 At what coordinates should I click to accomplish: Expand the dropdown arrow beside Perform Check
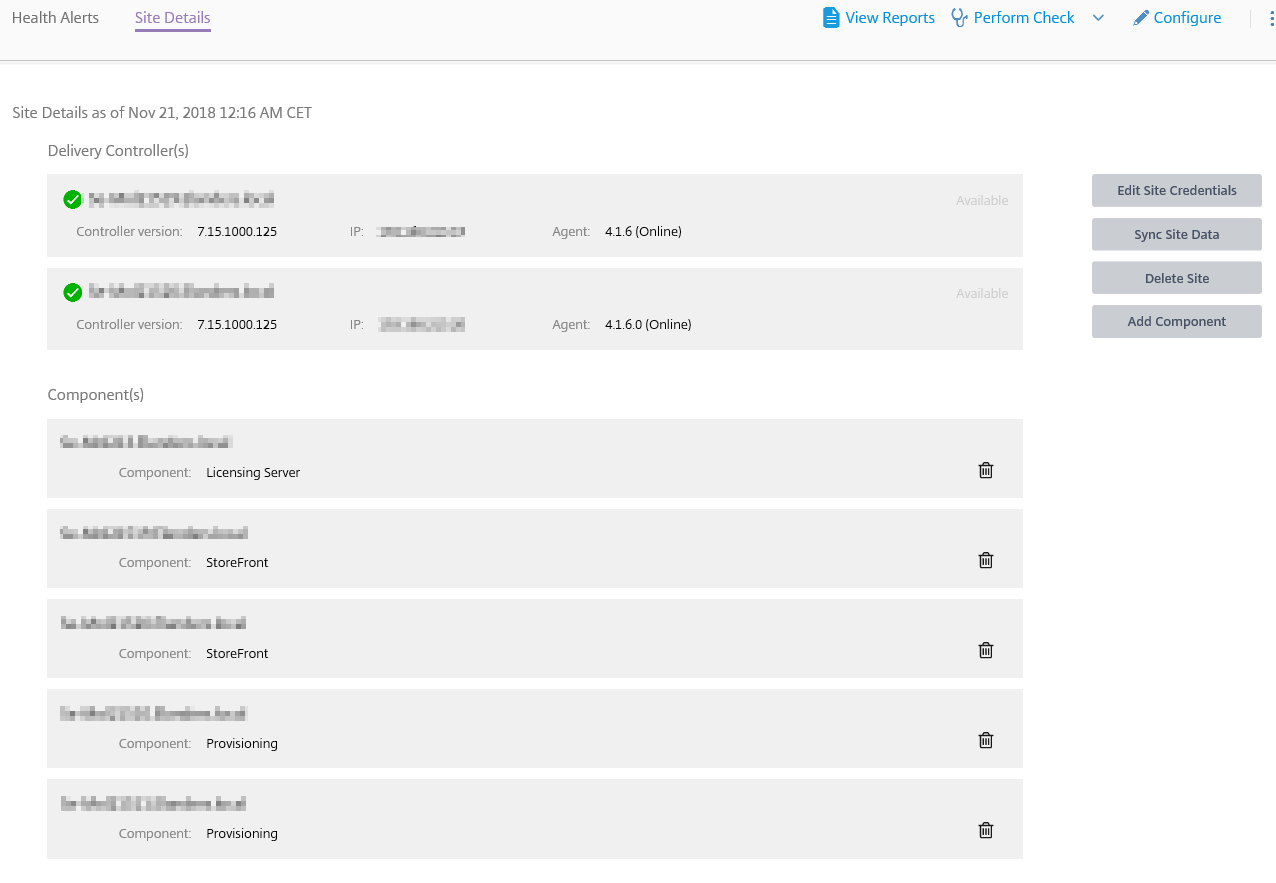click(1098, 18)
